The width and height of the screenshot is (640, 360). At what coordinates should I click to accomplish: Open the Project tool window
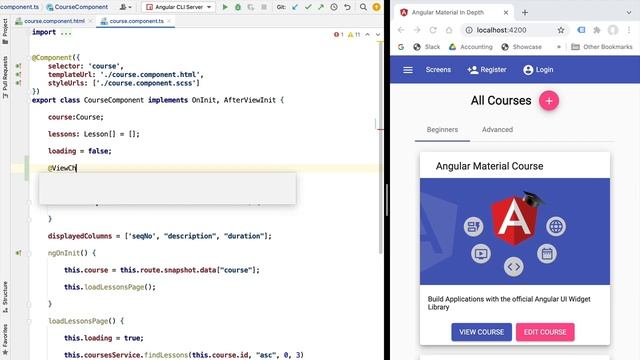5,31
